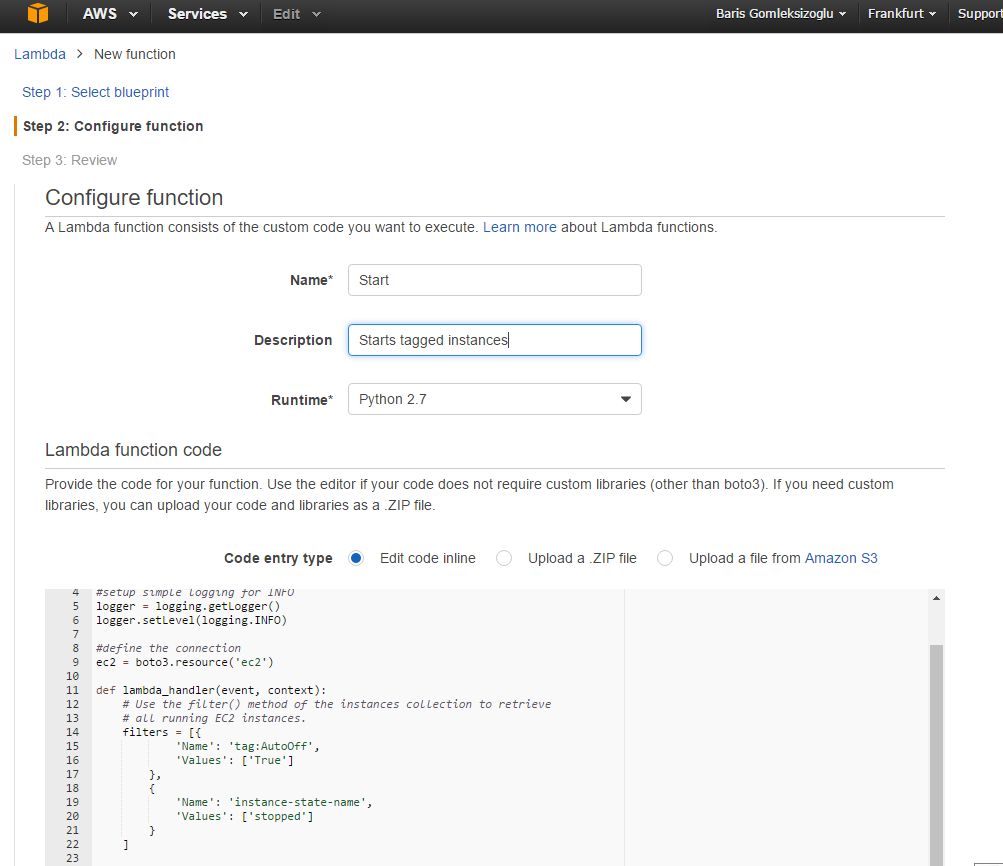Click the orange AWS cube logo
The height and width of the screenshot is (866, 1003).
tap(38, 14)
